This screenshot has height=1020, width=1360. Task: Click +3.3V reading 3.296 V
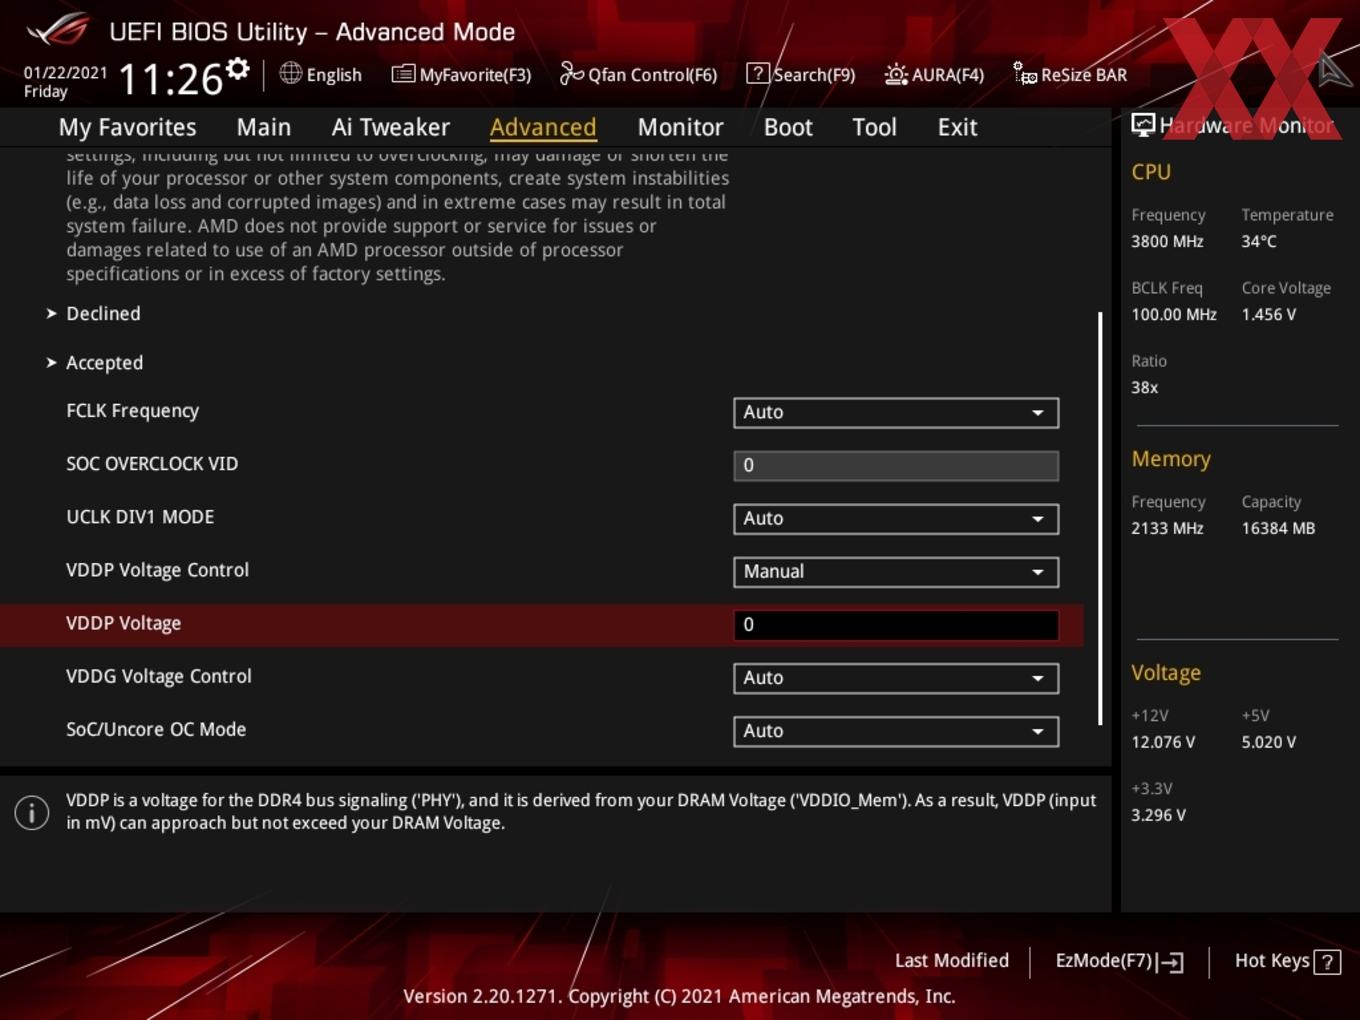[x=1158, y=815]
